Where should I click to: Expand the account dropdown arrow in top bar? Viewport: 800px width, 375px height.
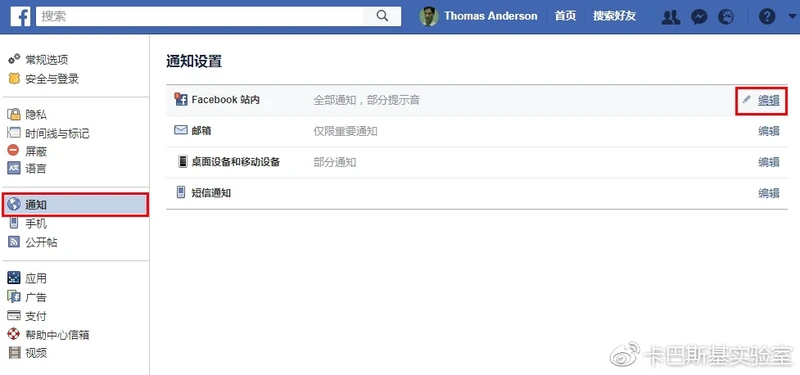coord(791,17)
